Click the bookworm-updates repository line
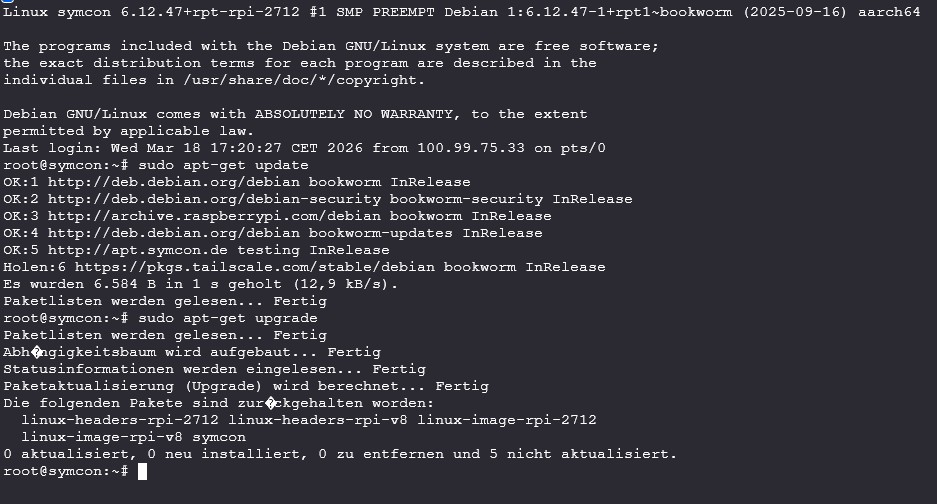This screenshot has width=937, height=504. [x=272, y=233]
